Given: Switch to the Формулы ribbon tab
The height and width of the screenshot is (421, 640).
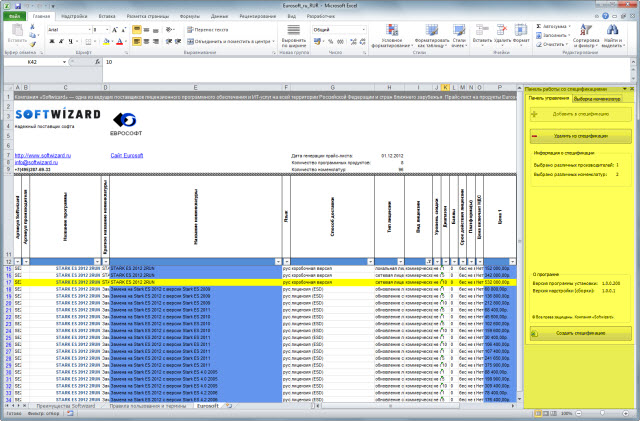Looking at the screenshot, I should pyautogui.click(x=190, y=16).
